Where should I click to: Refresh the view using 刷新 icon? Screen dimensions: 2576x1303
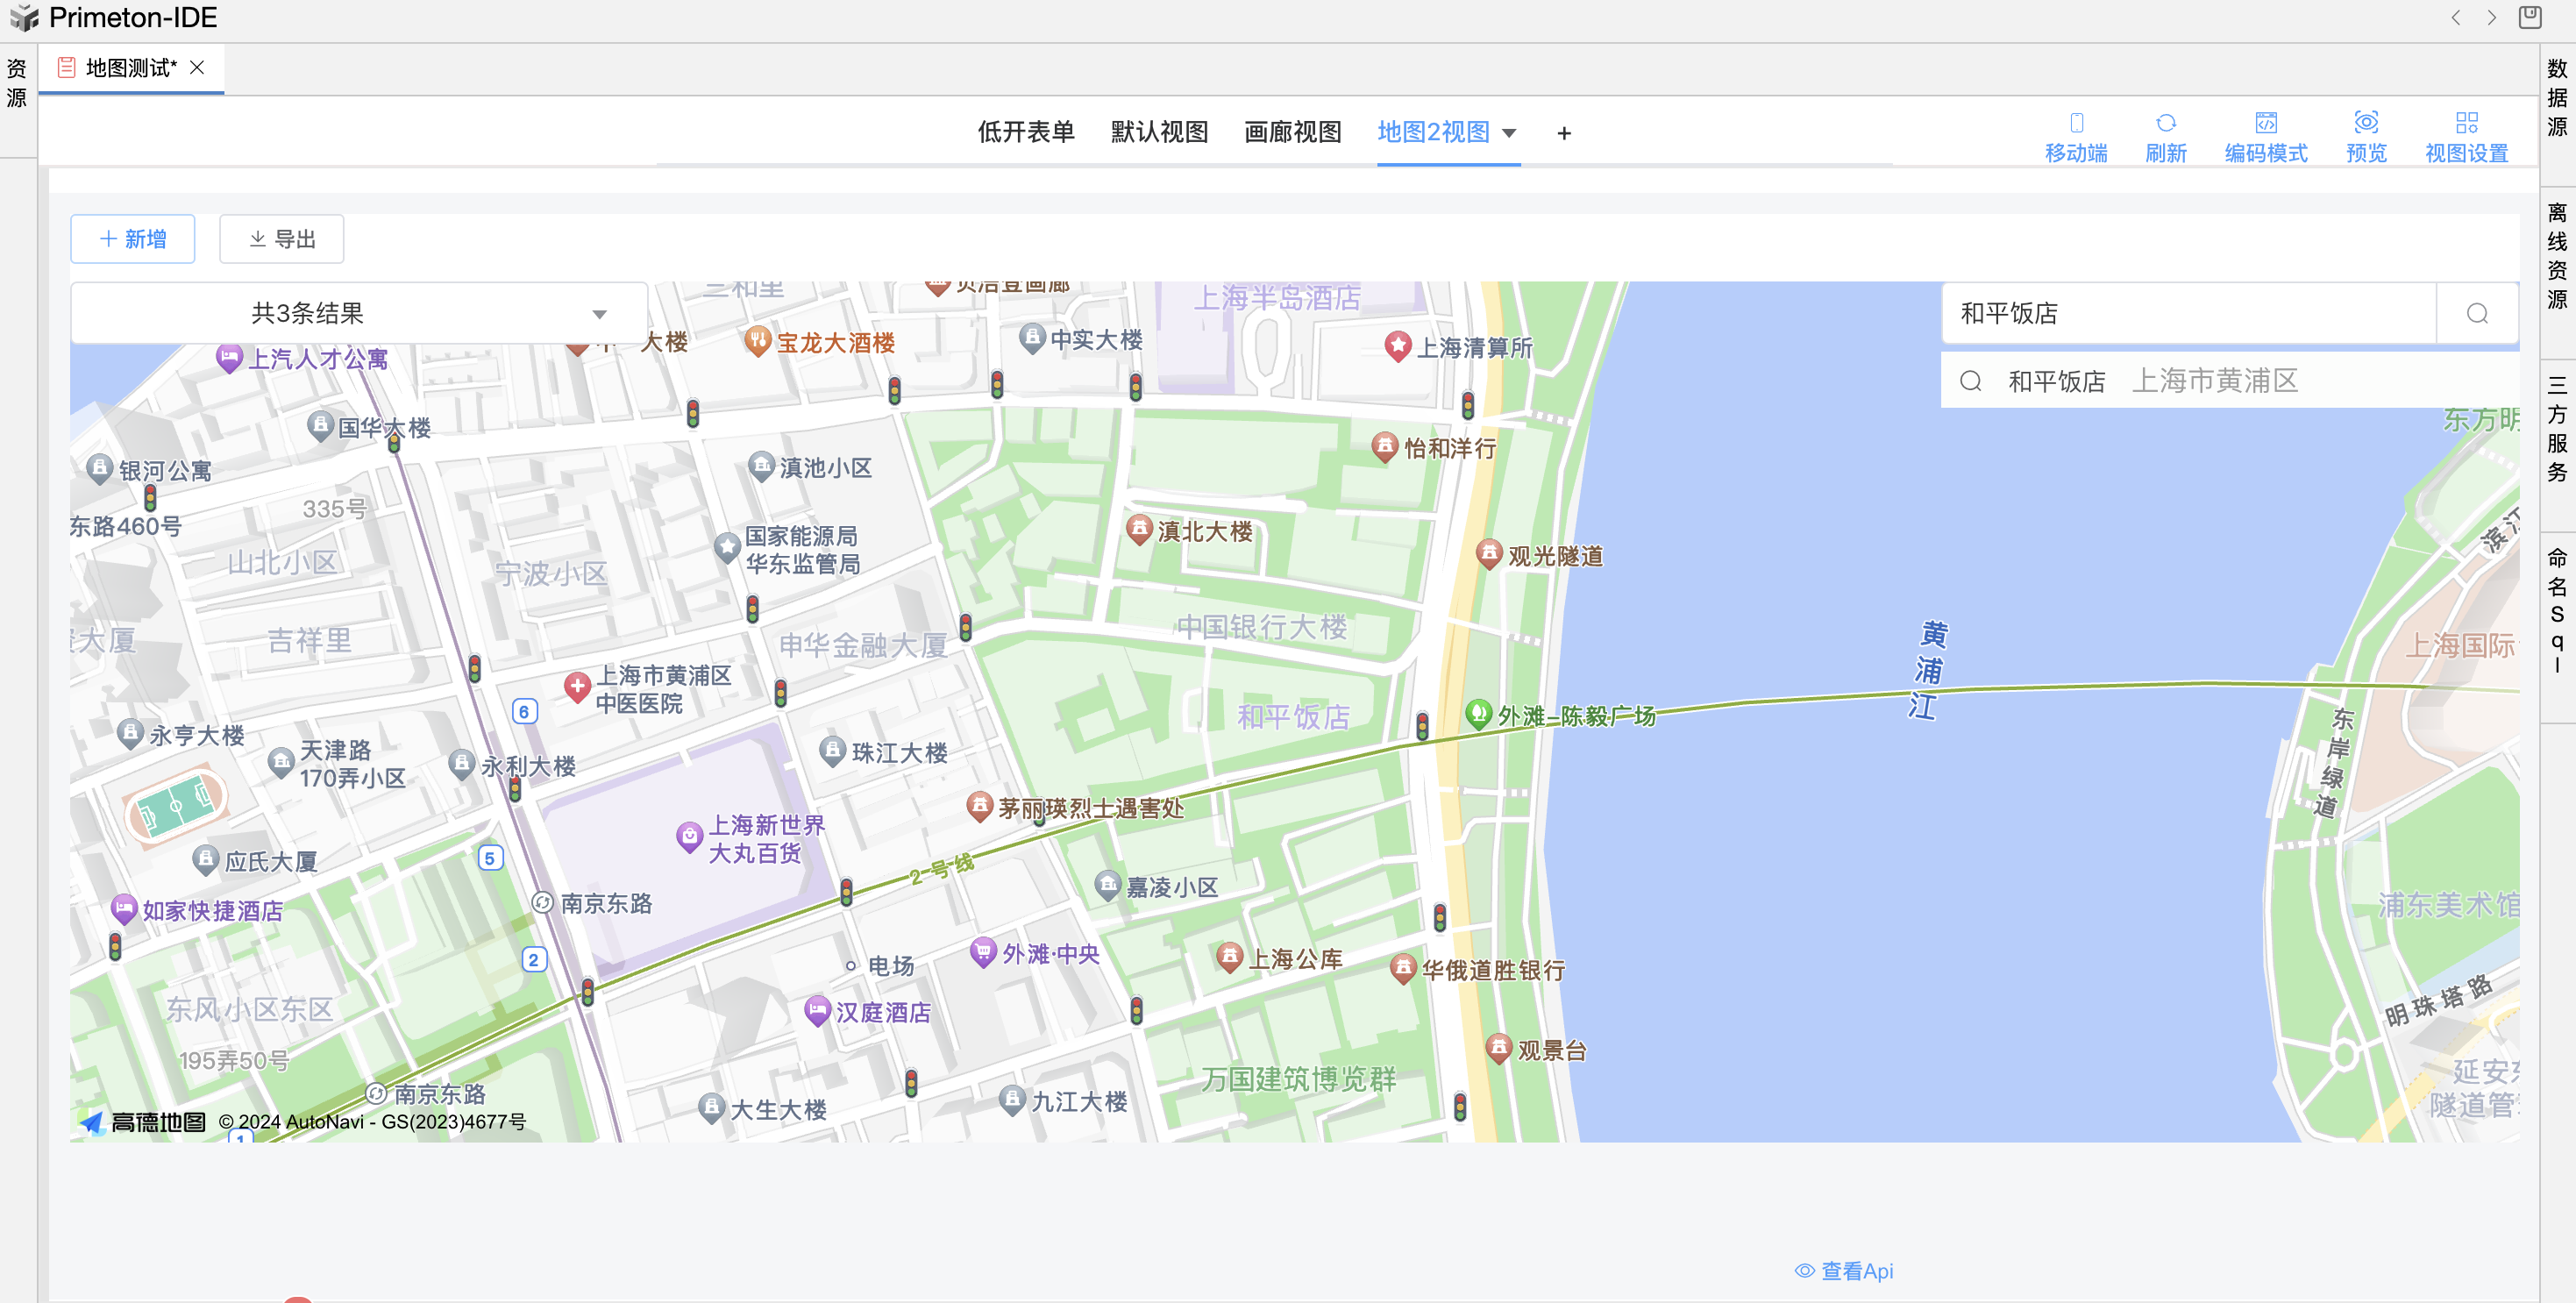tap(2166, 136)
